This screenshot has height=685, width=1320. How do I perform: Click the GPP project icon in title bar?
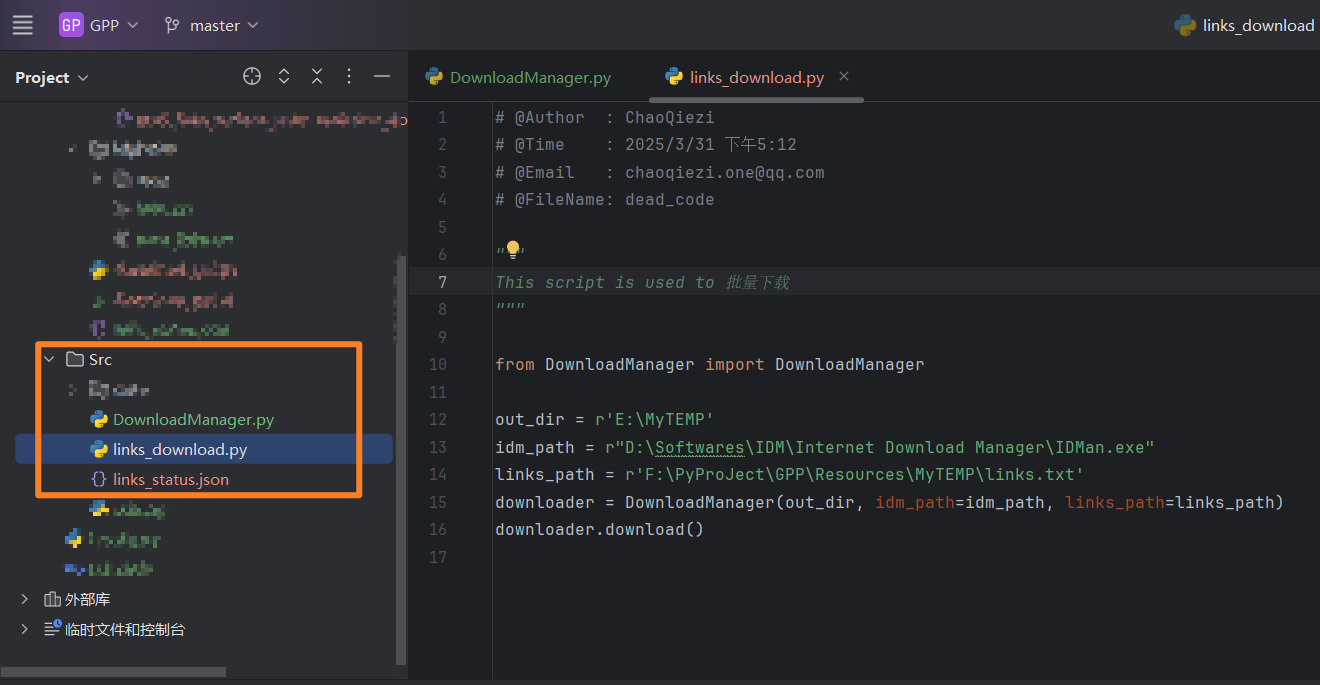click(x=70, y=25)
